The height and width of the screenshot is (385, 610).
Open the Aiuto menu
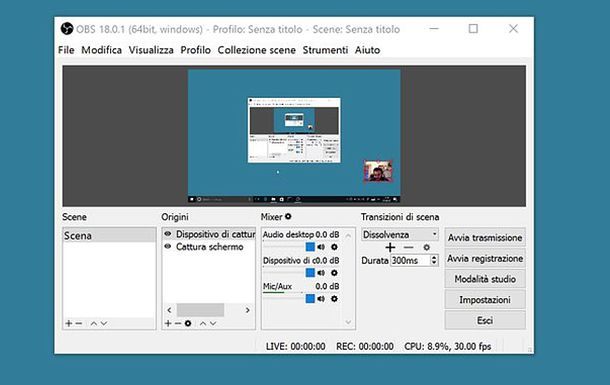click(x=367, y=50)
